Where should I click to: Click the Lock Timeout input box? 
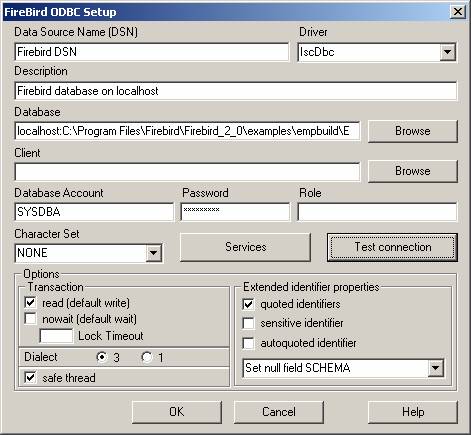(x=56, y=336)
